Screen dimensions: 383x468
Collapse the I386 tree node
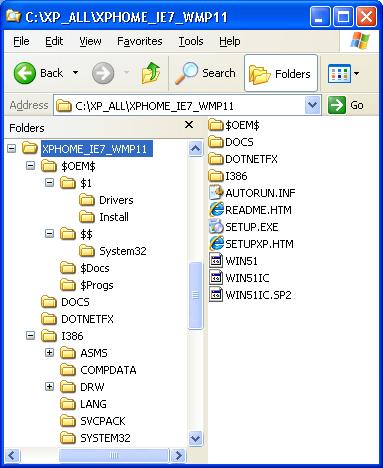pos(30,335)
